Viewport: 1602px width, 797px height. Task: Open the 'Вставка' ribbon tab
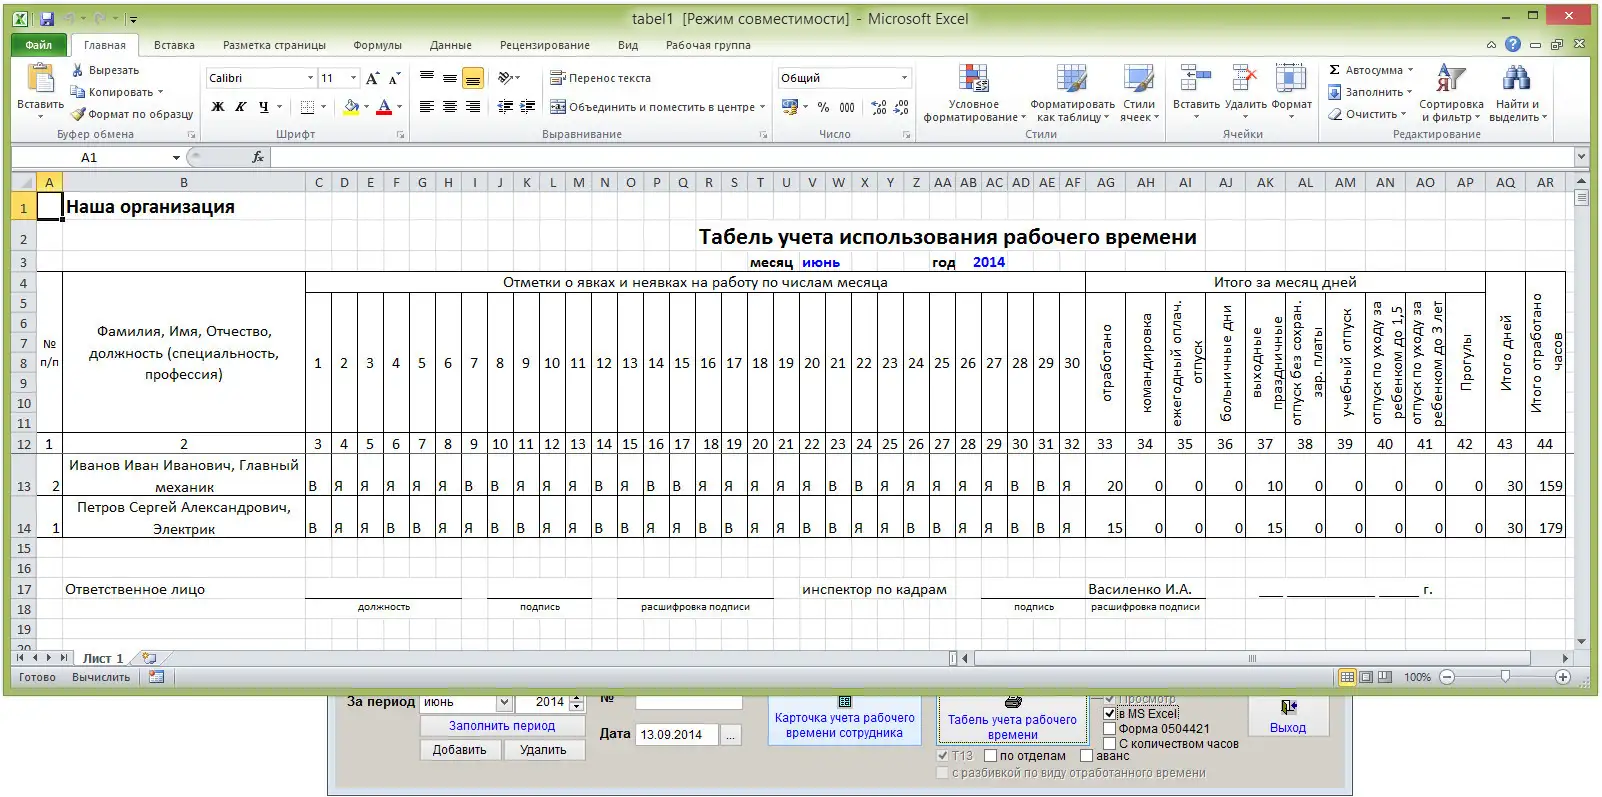point(174,45)
